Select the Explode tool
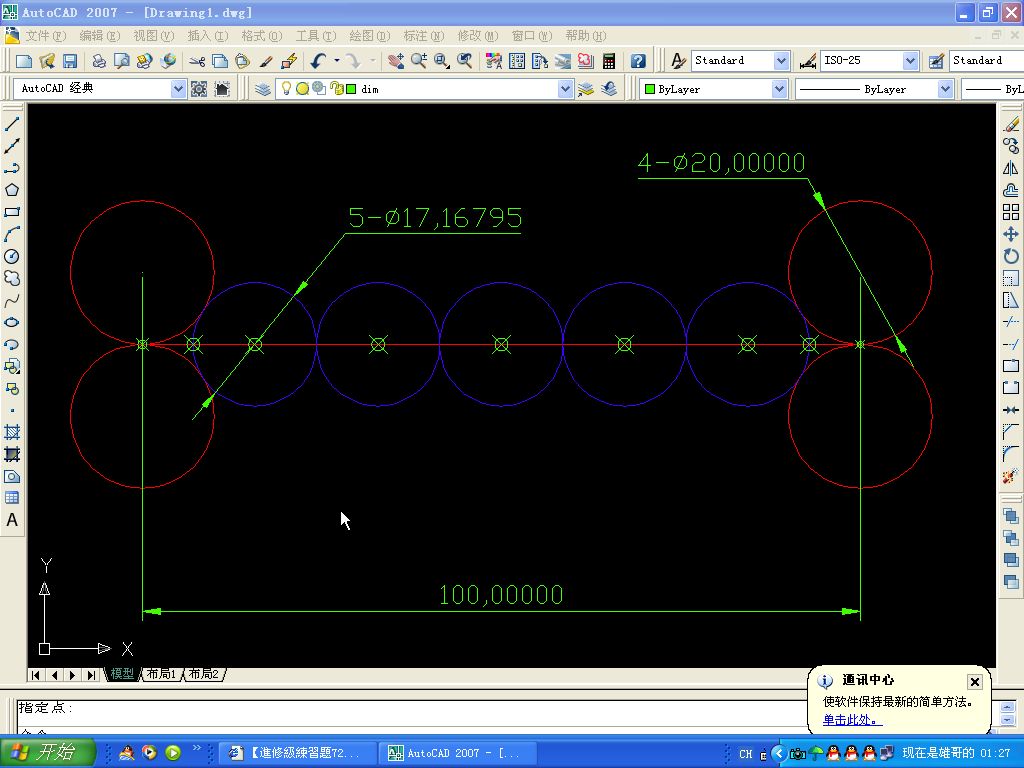The height and width of the screenshot is (768, 1024). 1011,476
